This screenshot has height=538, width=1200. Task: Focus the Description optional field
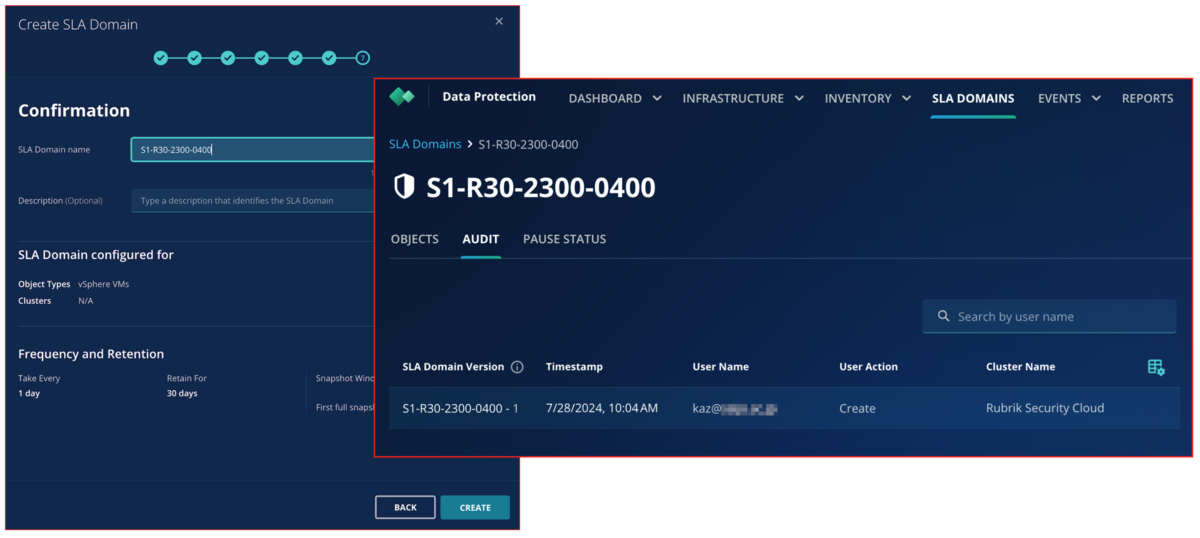click(x=253, y=200)
